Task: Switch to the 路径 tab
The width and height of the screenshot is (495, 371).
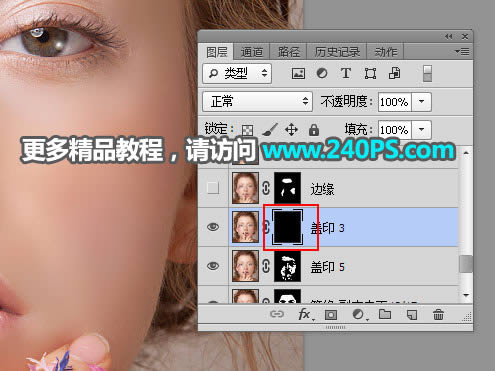Action: coord(289,52)
